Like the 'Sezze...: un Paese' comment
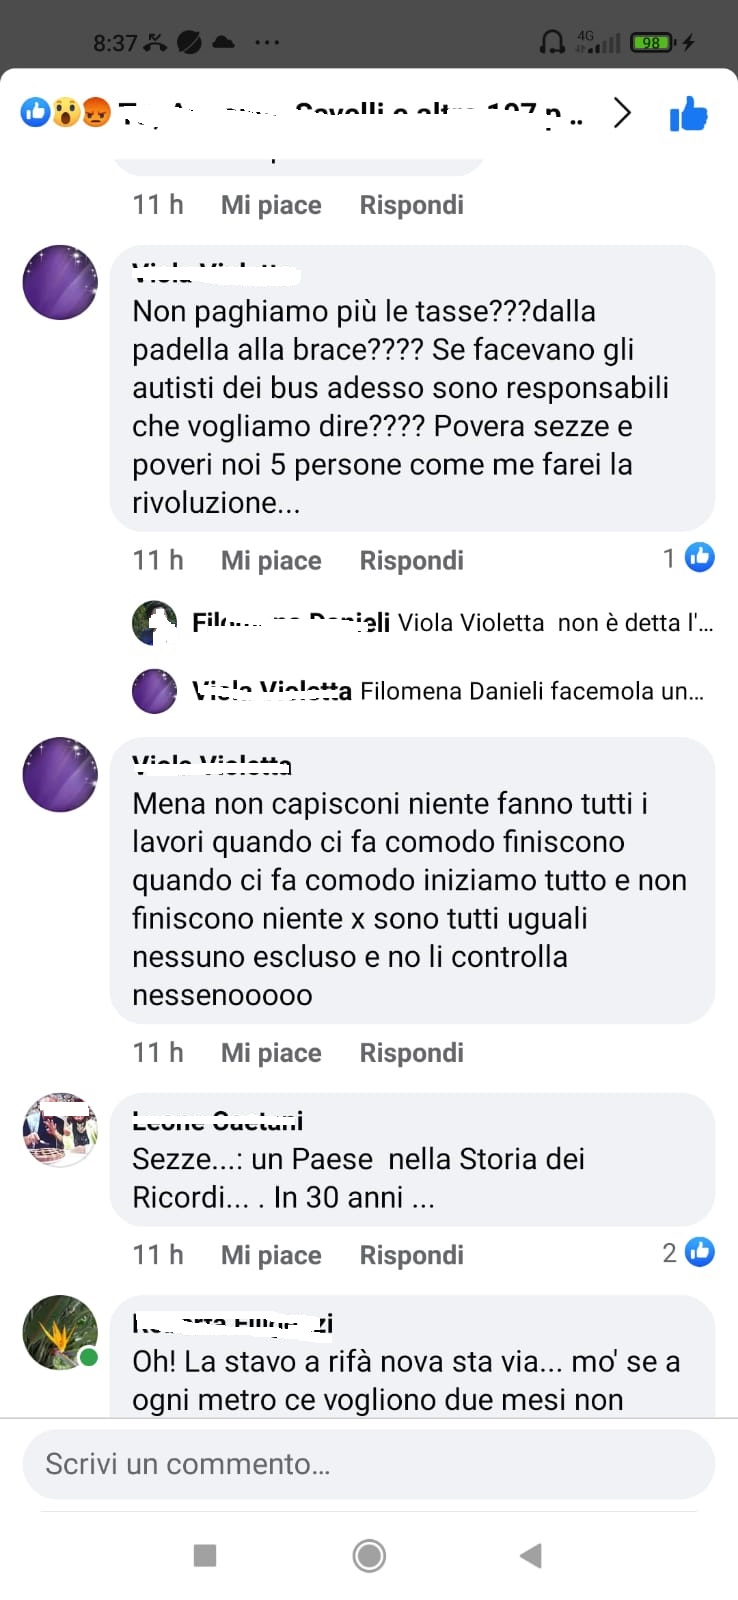 271,1255
